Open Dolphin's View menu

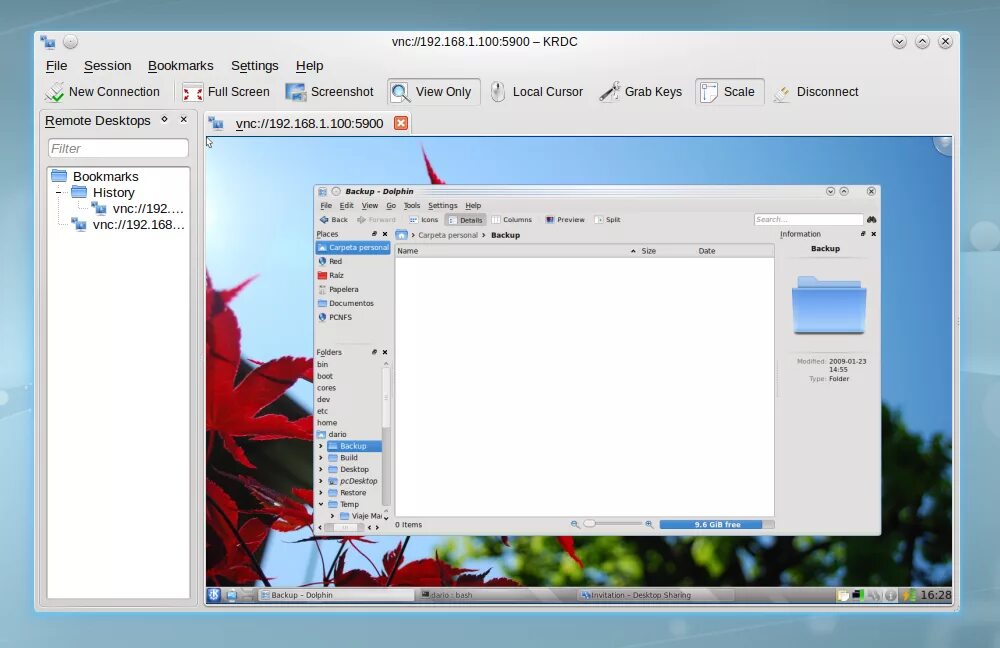click(x=370, y=205)
